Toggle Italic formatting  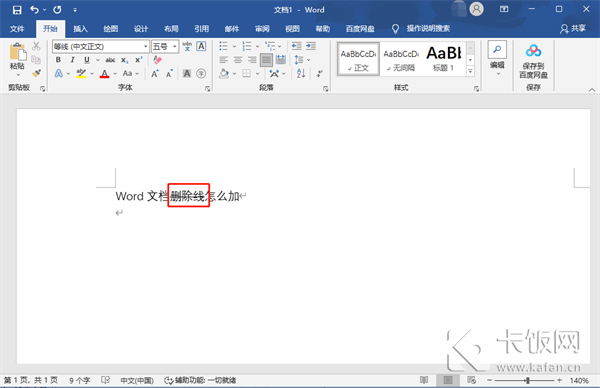pos(72,60)
